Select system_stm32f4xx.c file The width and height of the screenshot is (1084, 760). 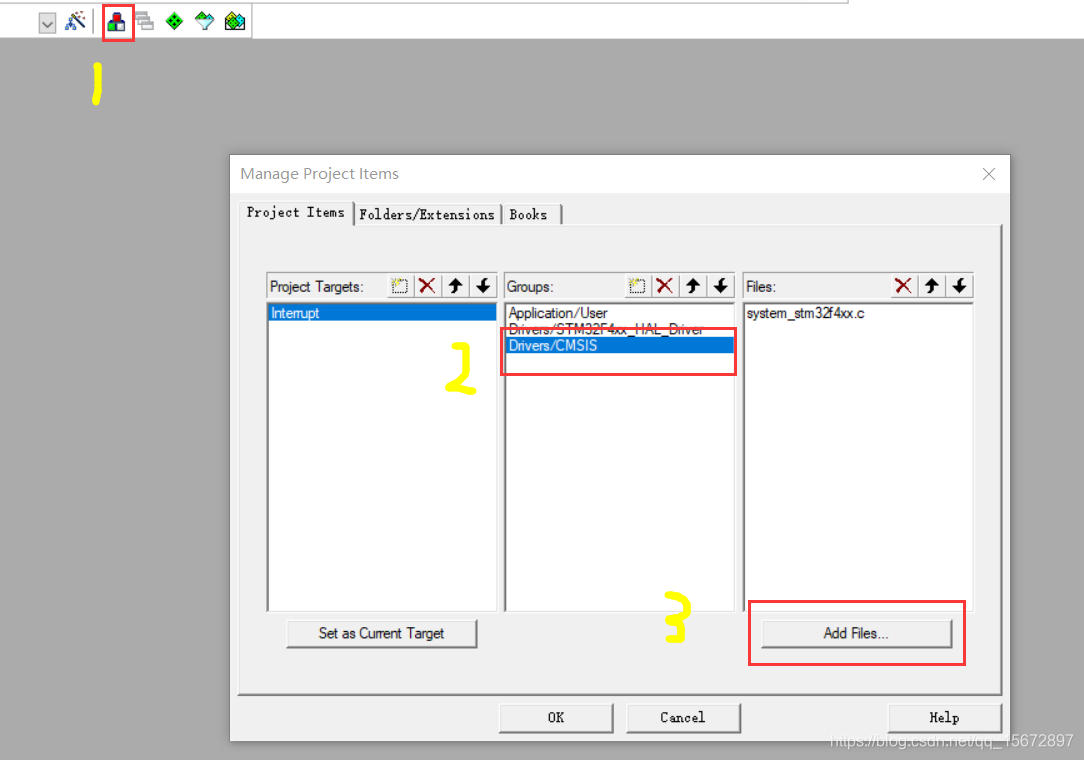click(857, 313)
